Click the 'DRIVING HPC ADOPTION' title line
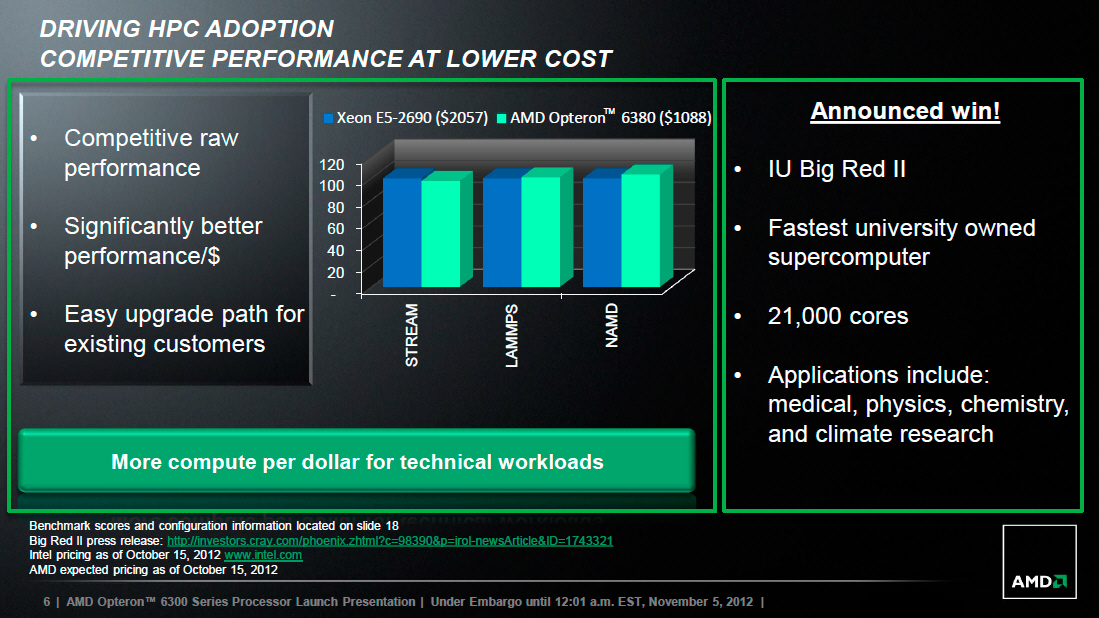This screenshot has width=1099, height=618. [x=186, y=29]
